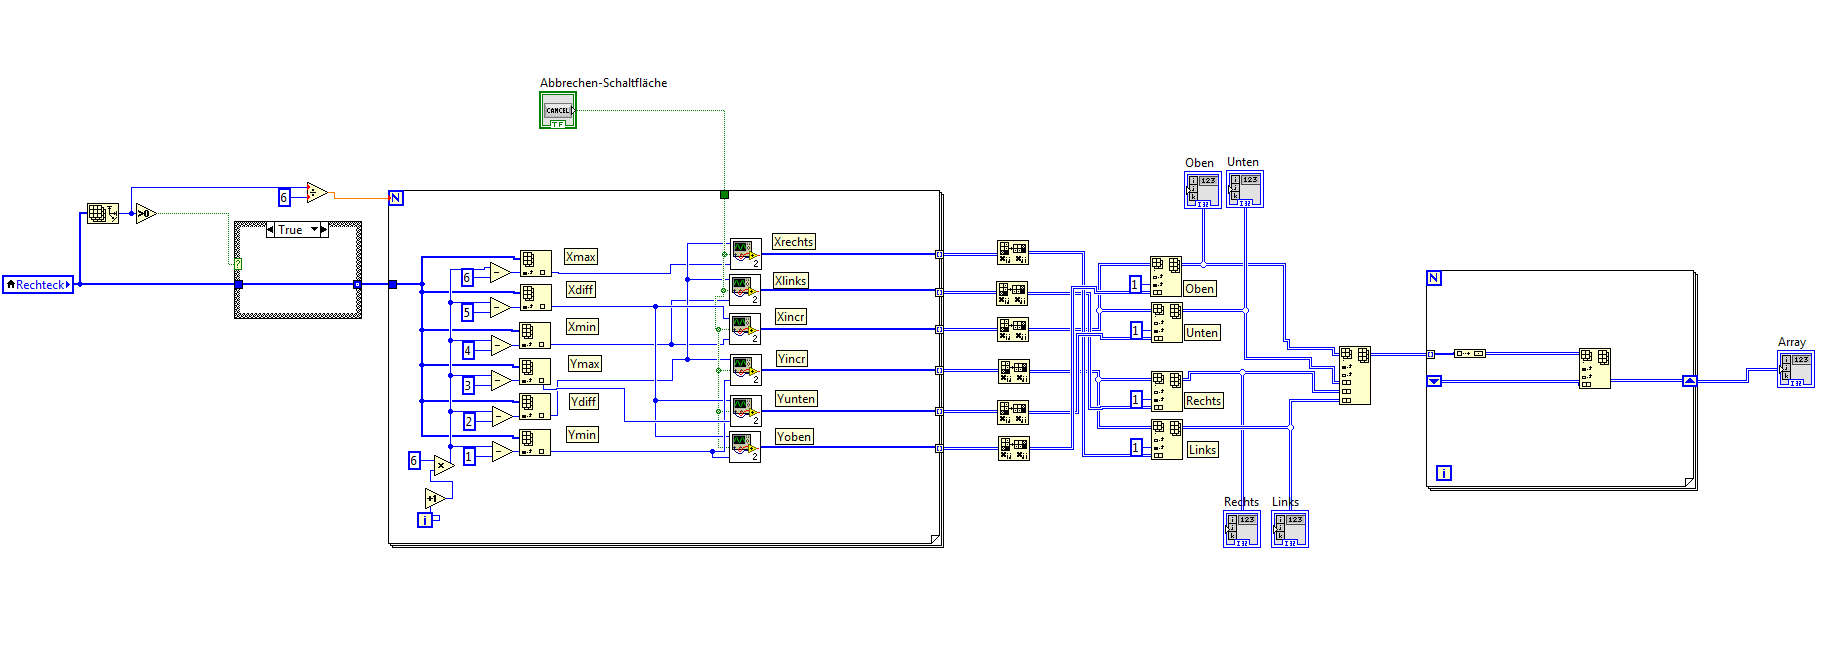This screenshot has height=648, width=1841.
Task: Click the constant 1 next to Oben function
Action: tap(1135, 284)
